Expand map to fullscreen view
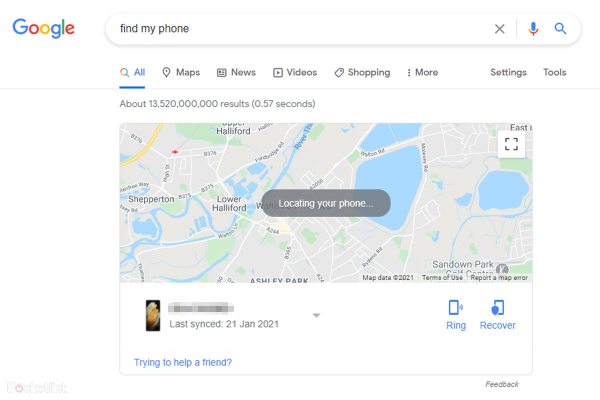The width and height of the screenshot is (600, 400). pos(511,144)
